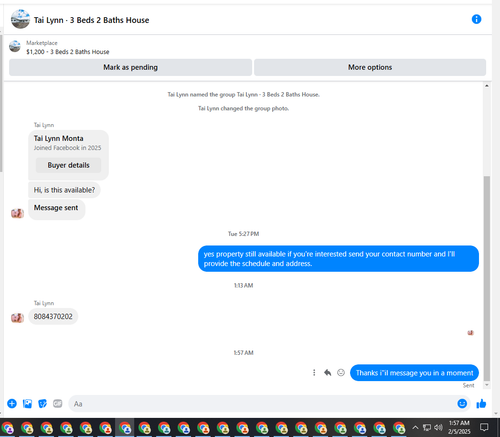
Task: Open network status in system tray
Action: [427, 427]
